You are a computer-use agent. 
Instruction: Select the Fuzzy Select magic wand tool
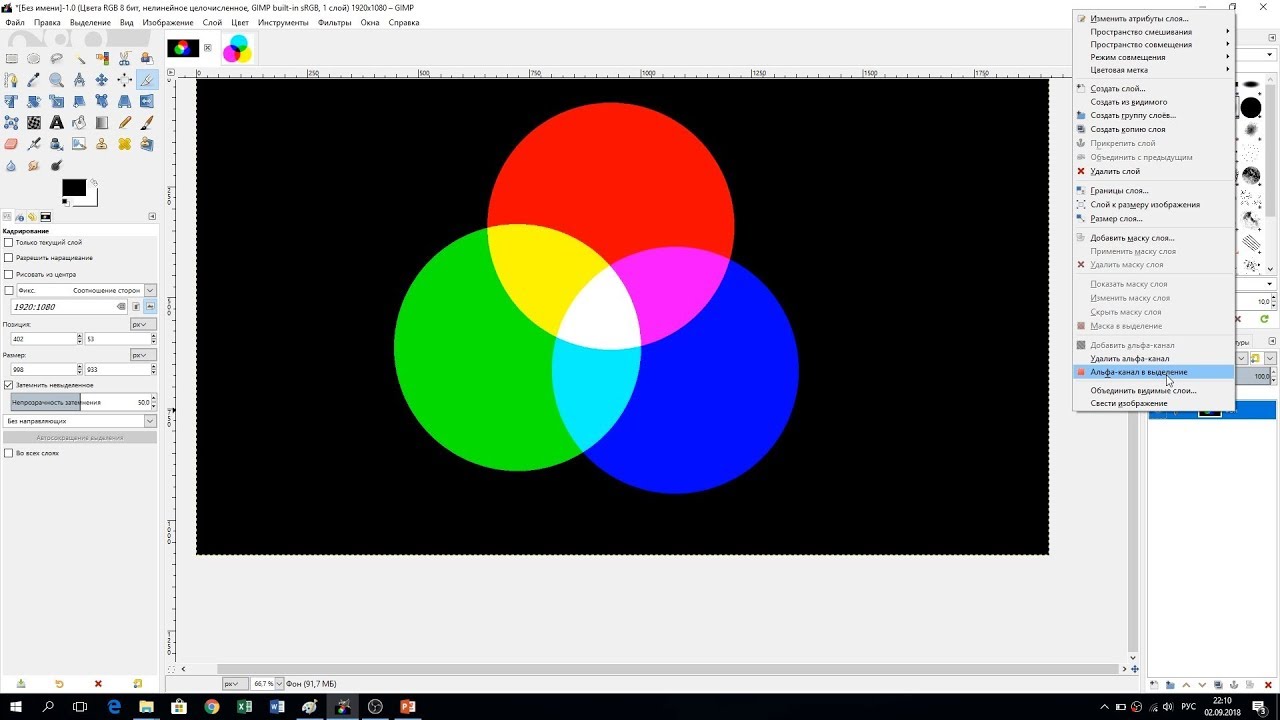[x=79, y=58]
